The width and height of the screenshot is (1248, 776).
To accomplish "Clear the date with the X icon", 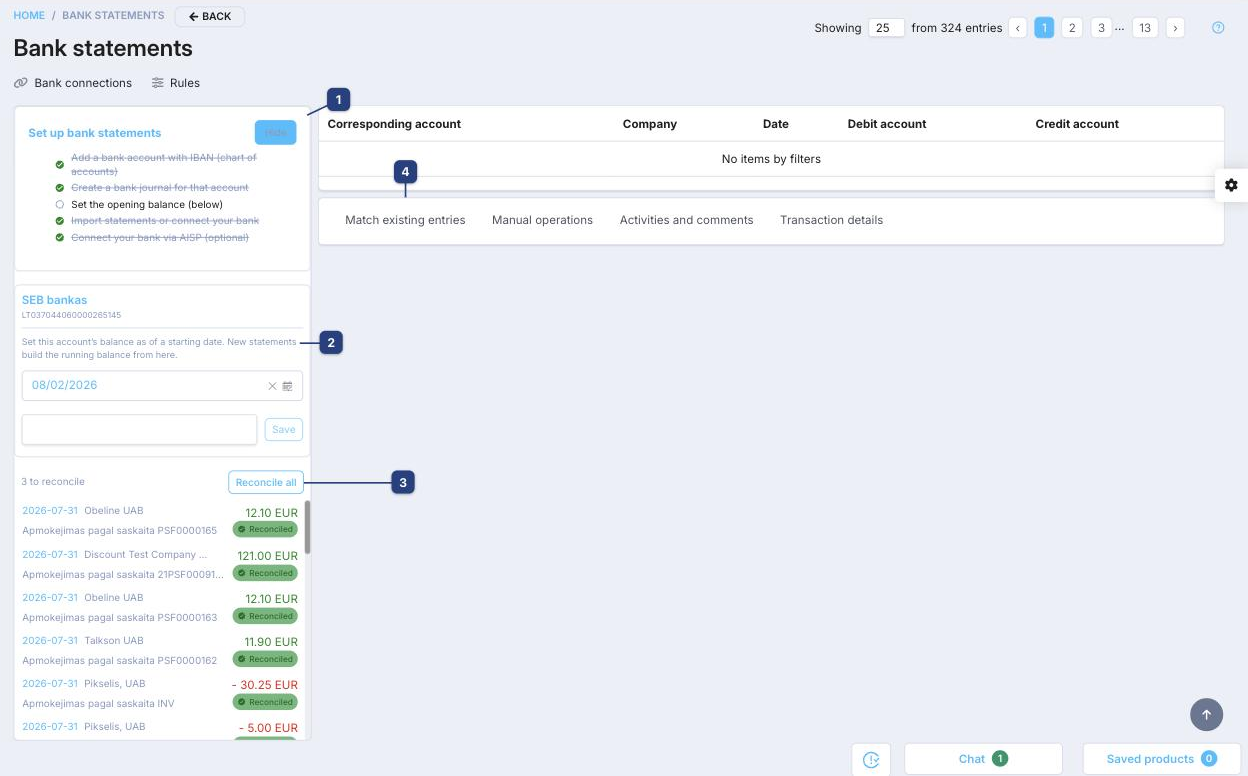I will tap(272, 386).
